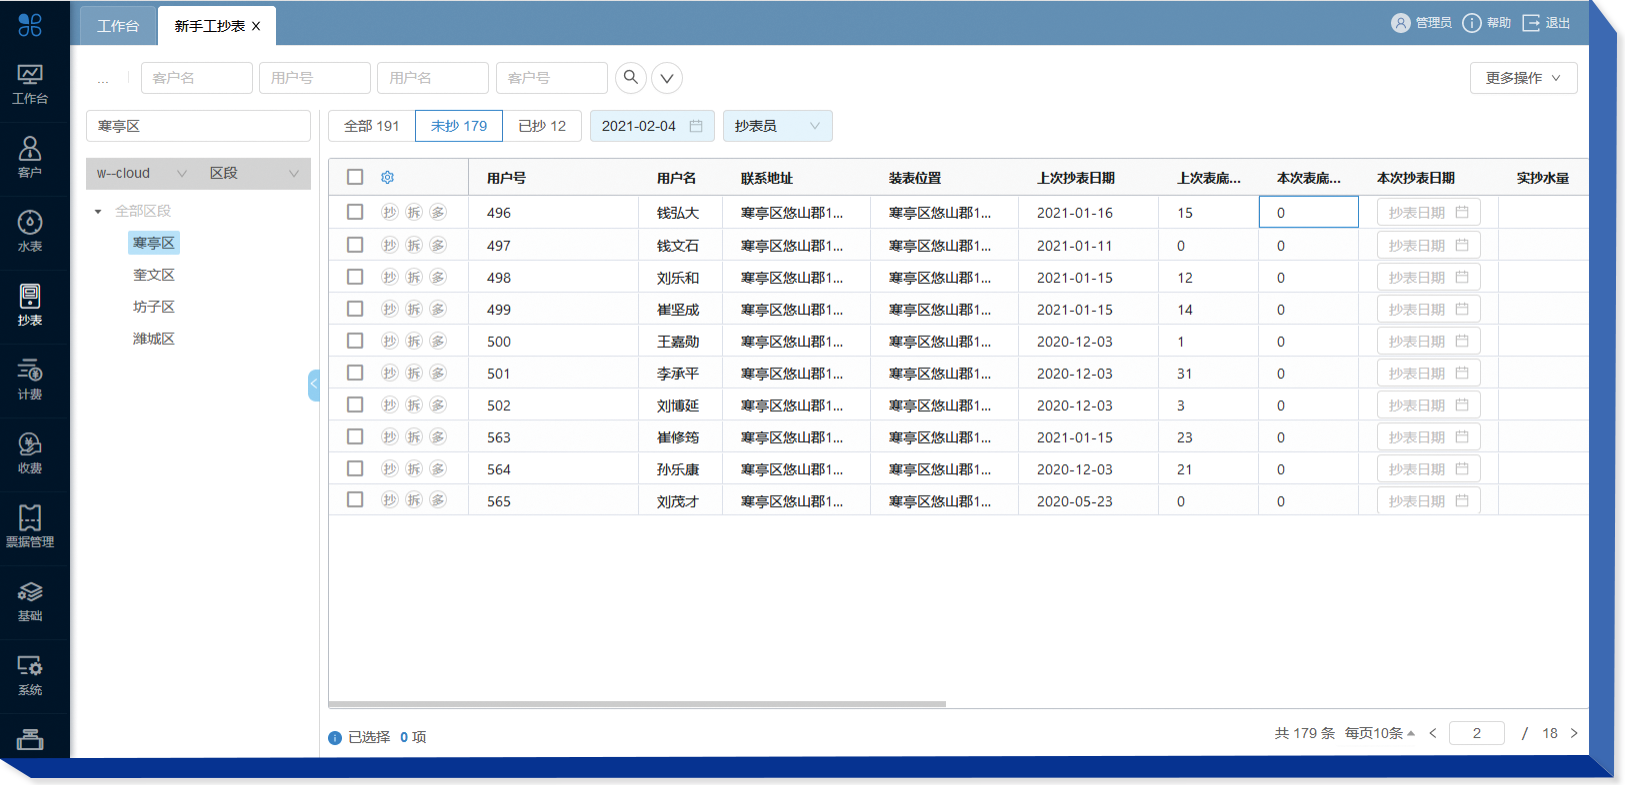
Task: Open 更多操作 dropdown
Action: 1523,78
